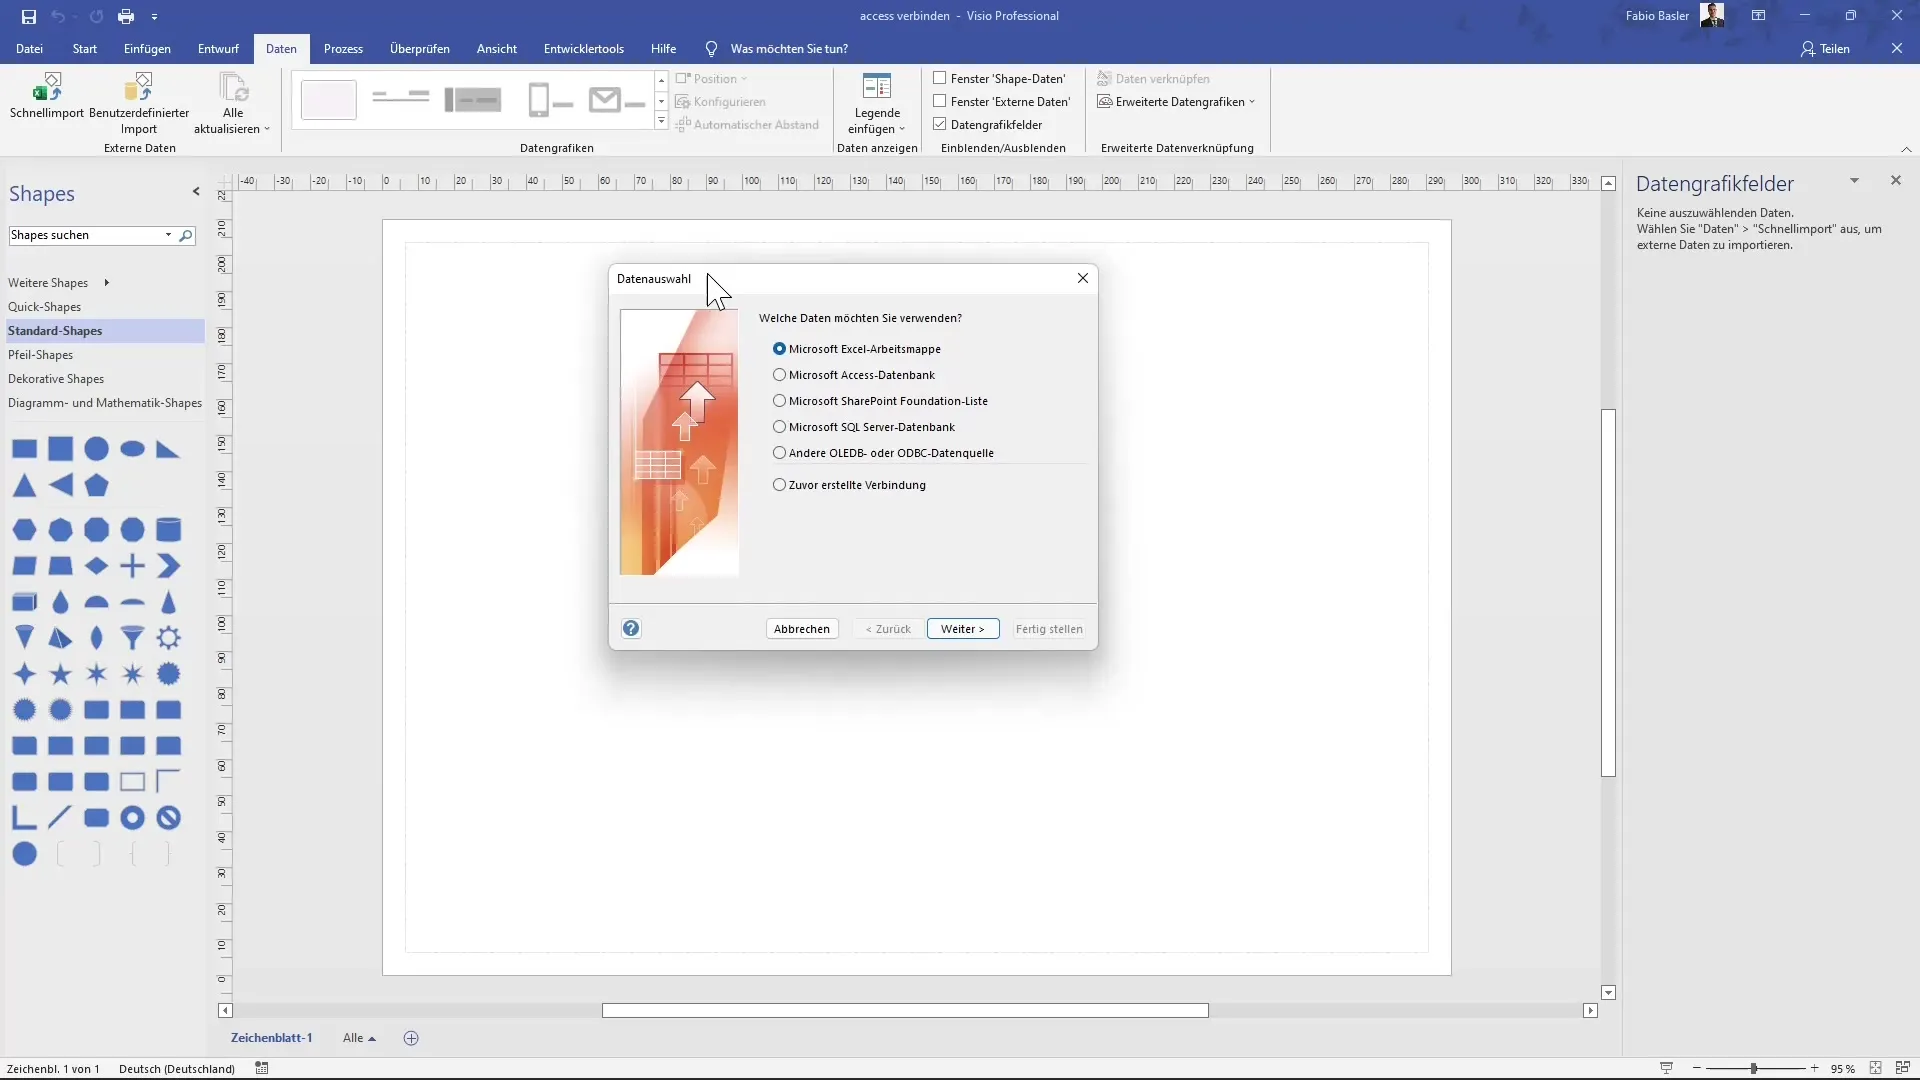Select Andere OLEDB- oder ODBC-Datenquelle option

coord(883,453)
